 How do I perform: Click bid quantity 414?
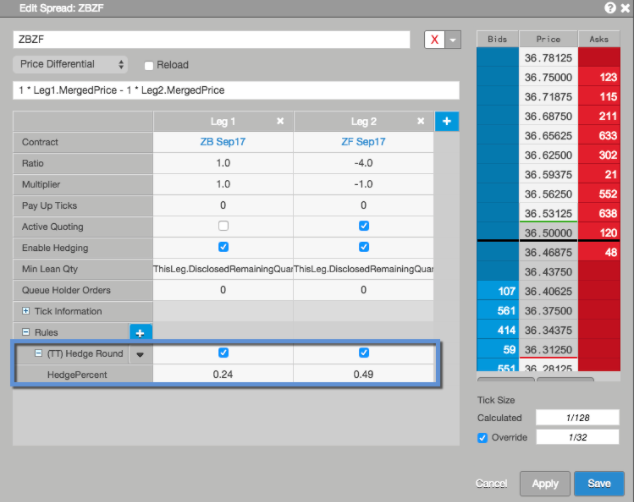tap(498, 330)
